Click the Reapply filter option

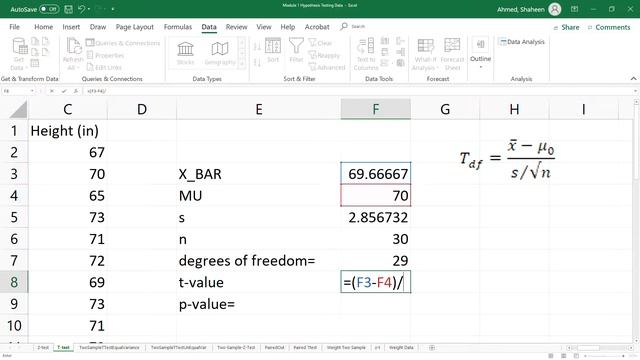coord(324,55)
